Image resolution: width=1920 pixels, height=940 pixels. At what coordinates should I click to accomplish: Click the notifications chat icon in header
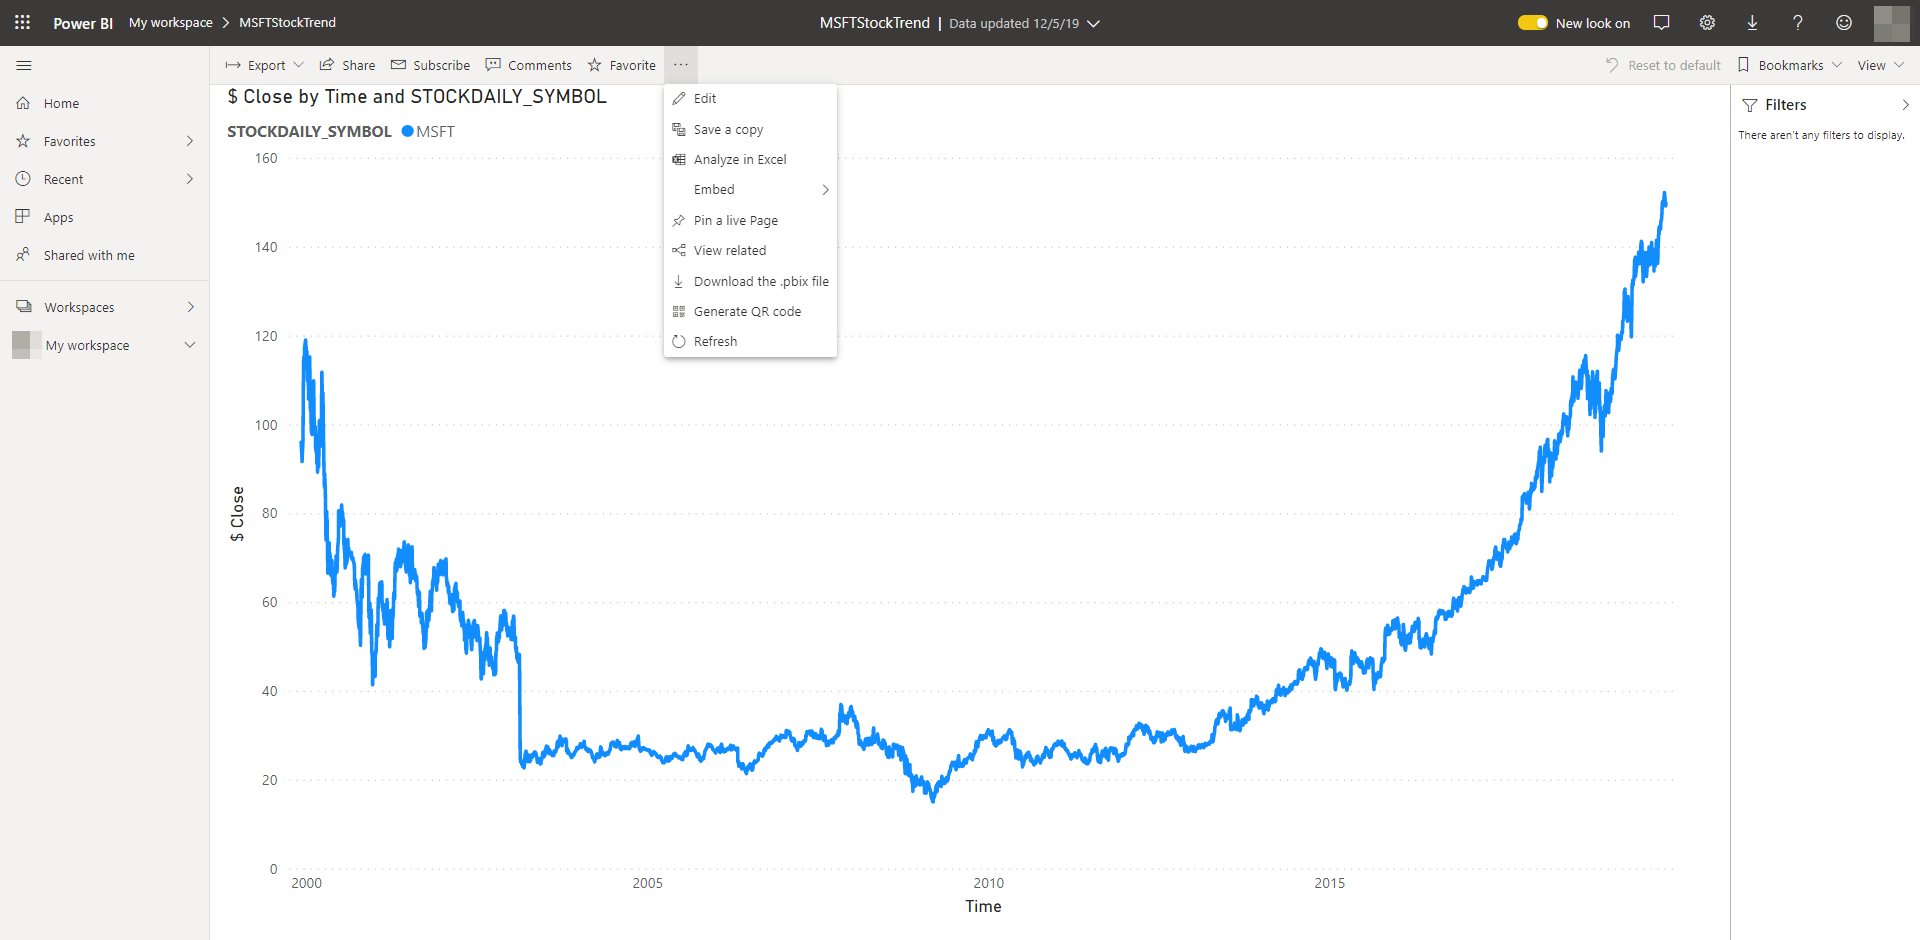(1661, 22)
